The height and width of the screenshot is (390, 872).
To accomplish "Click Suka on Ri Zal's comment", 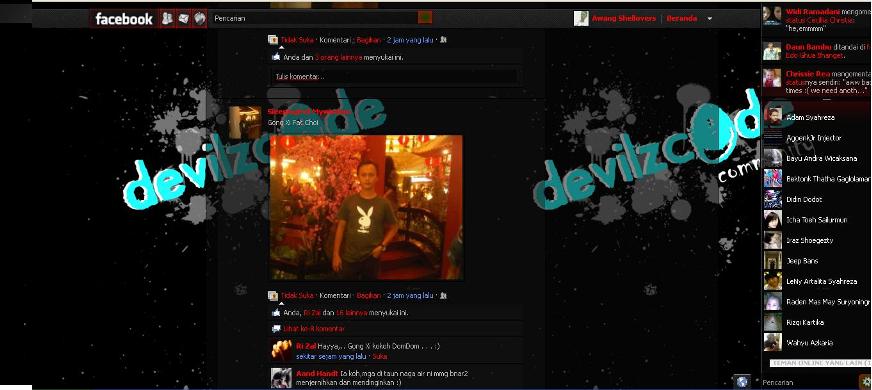I will click(380, 356).
